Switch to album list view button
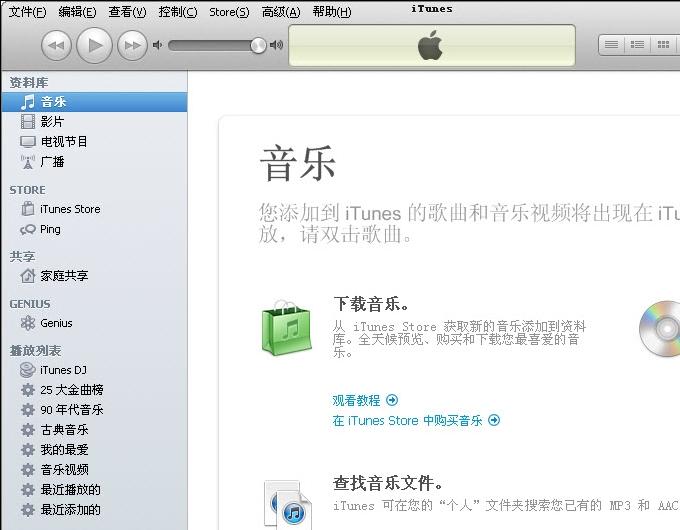The width and height of the screenshot is (680, 530). tap(637, 45)
